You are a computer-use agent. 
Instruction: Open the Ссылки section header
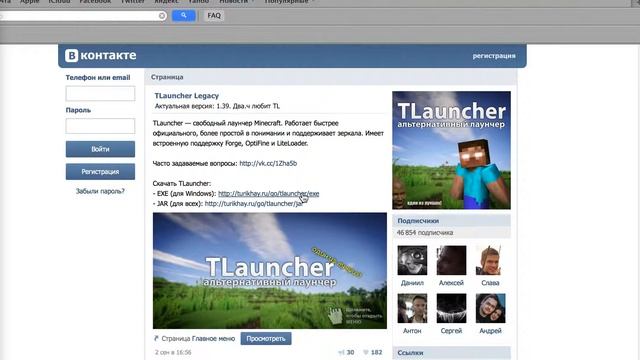410,353
